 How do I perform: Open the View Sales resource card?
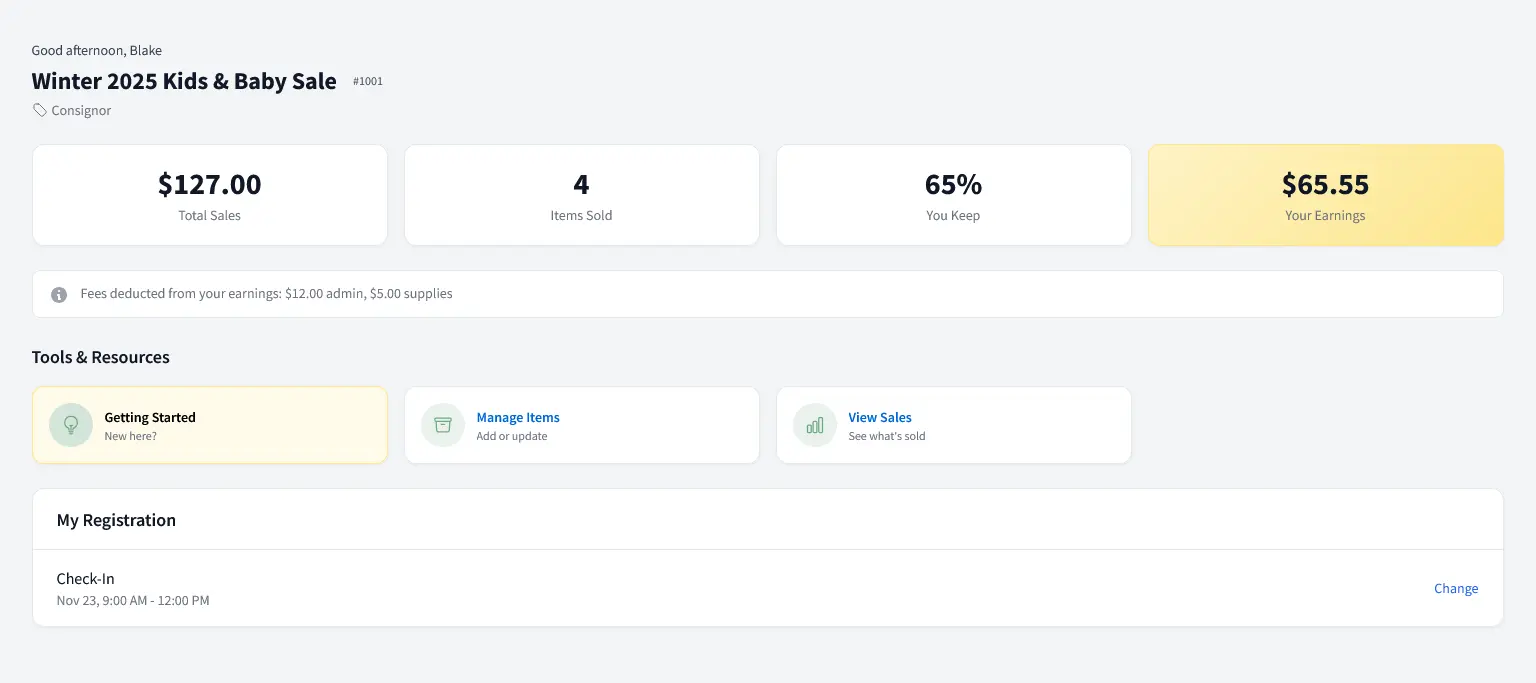[953, 424]
